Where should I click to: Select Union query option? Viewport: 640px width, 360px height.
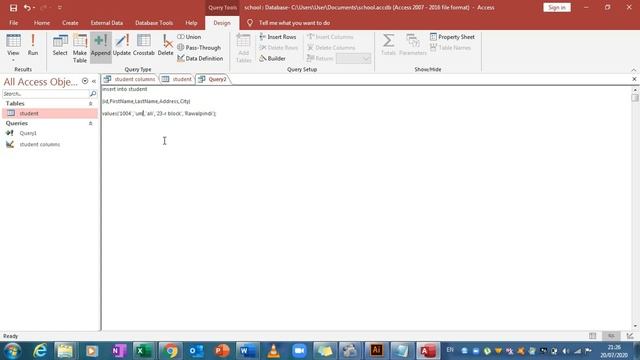(189, 37)
